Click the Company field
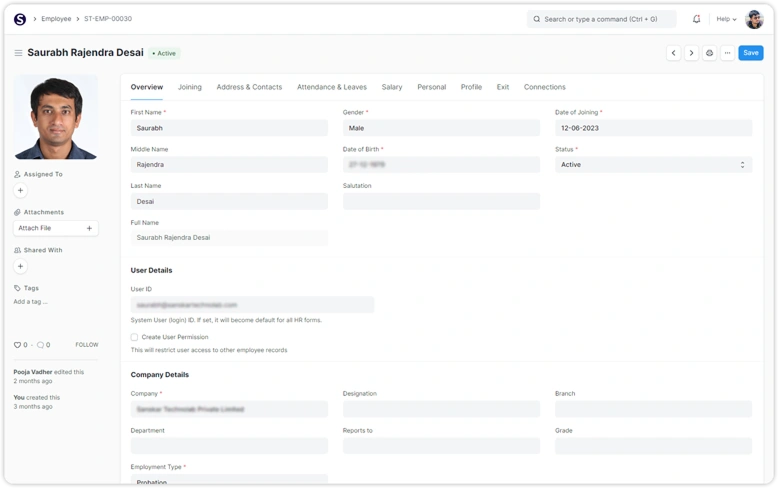Viewport: 778px width, 488px height. [229, 409]
